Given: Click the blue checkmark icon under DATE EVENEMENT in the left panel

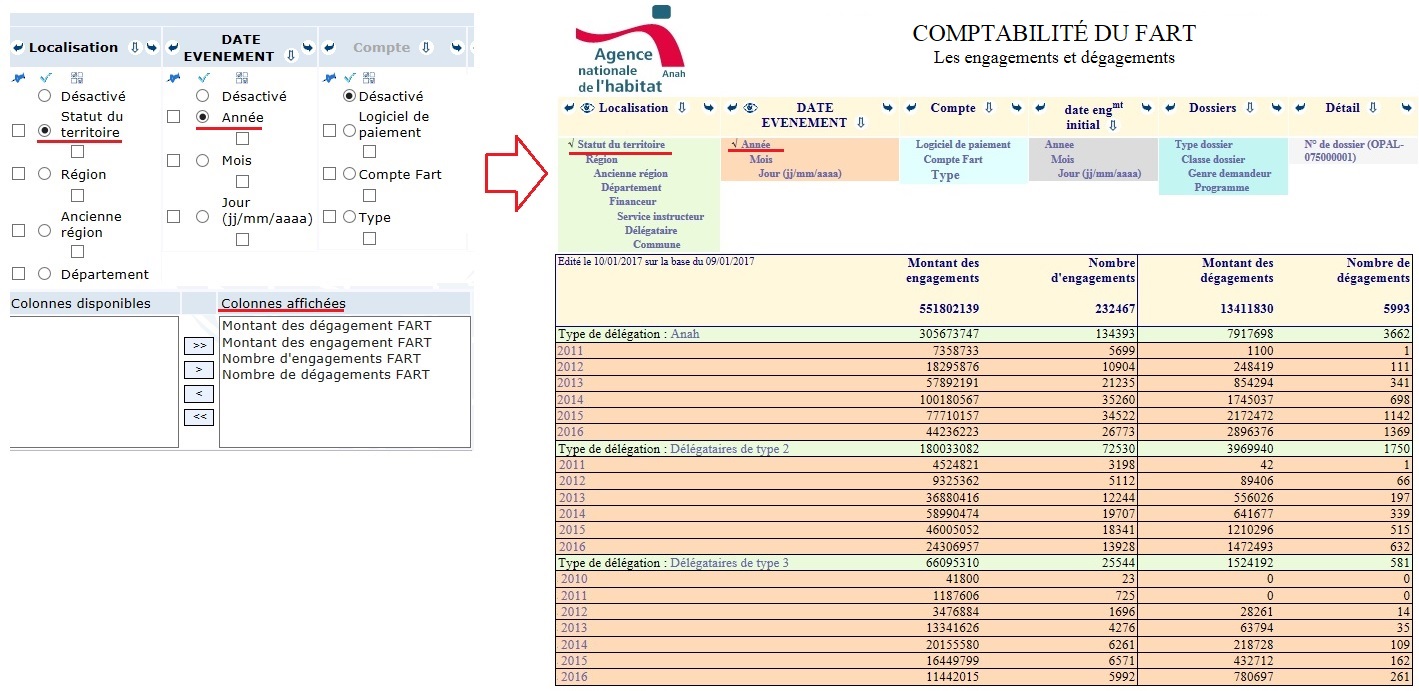Looking at the screenshot, I should tap(204, 77).
